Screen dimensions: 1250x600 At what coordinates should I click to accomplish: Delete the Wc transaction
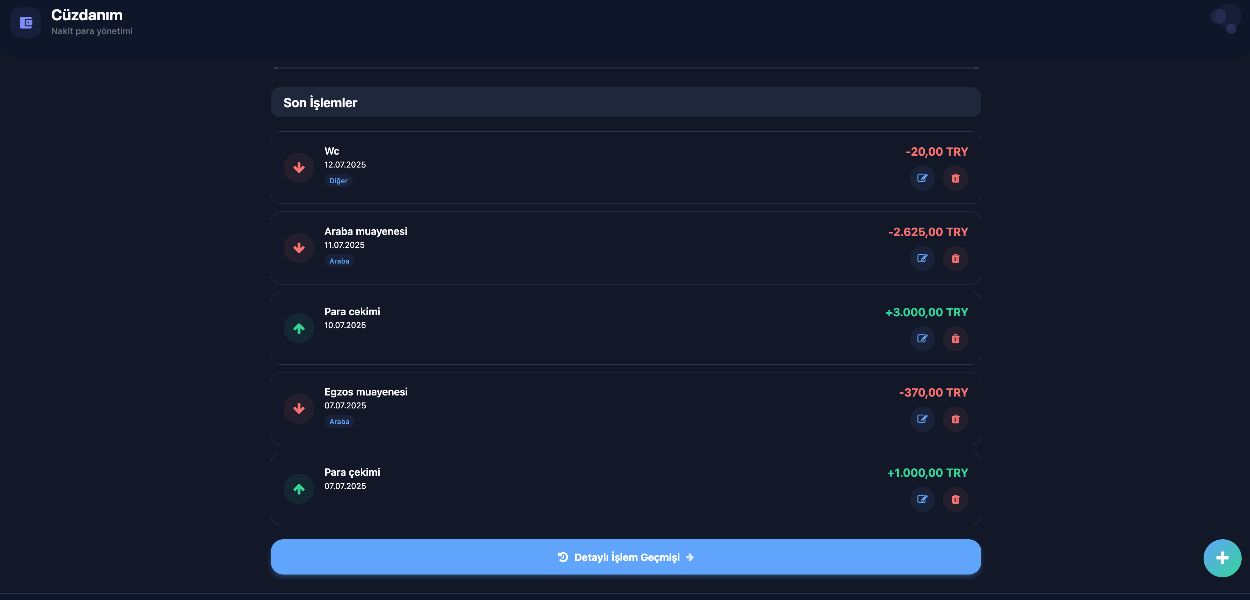(955, 179)
